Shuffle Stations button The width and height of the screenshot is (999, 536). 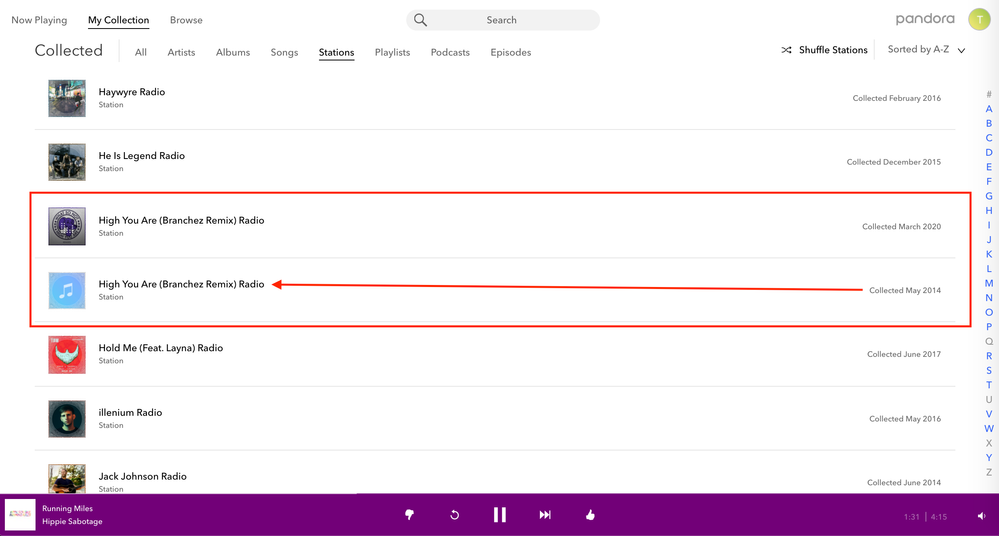click(824, 50)
